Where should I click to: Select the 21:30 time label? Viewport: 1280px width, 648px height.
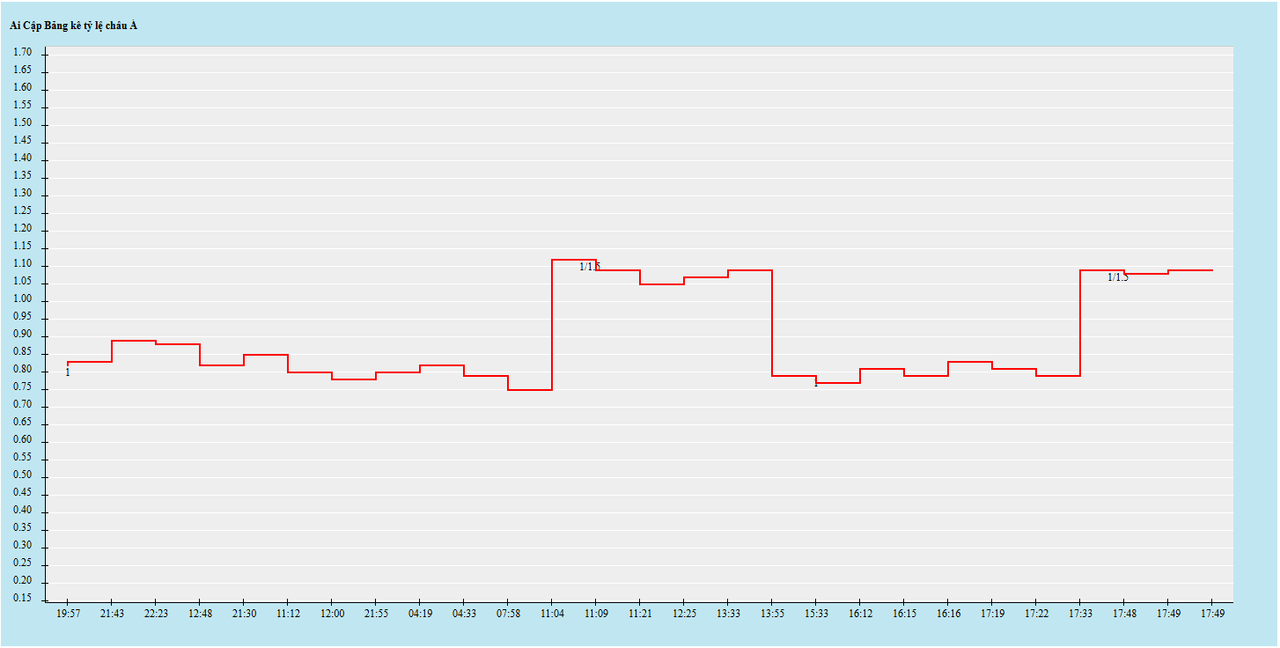244,614
